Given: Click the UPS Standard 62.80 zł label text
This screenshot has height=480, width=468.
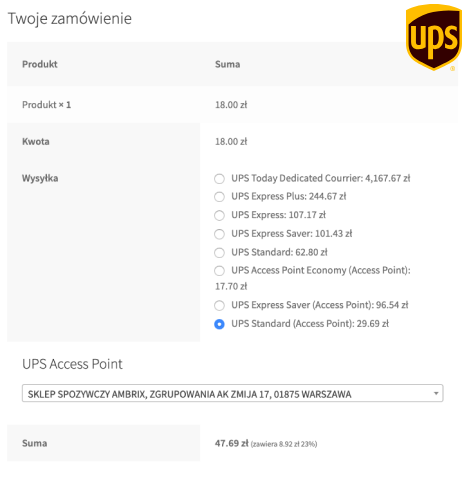Looking at the screenshot, I should 279,252.
